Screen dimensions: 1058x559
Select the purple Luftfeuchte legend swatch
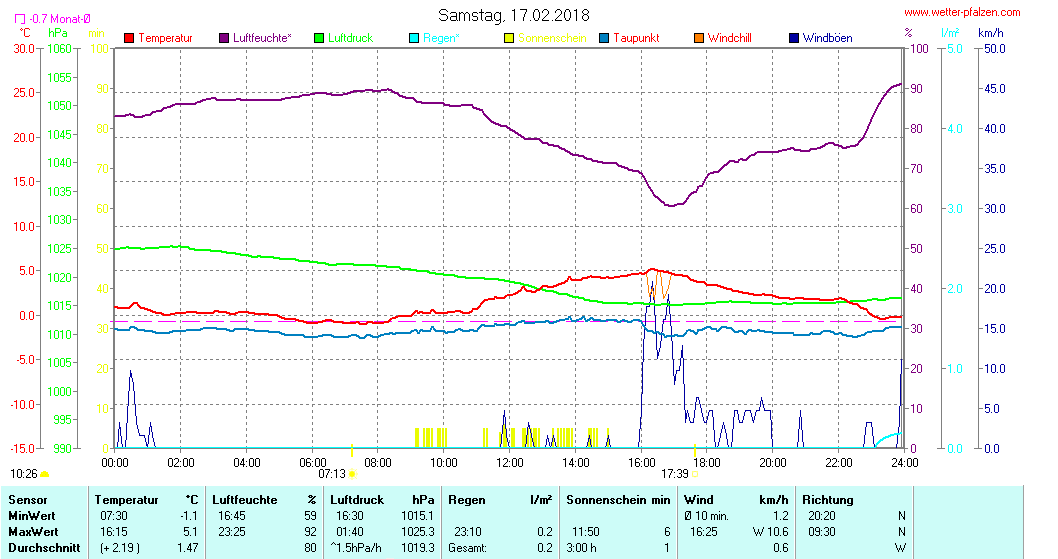[x=224, y=38]
